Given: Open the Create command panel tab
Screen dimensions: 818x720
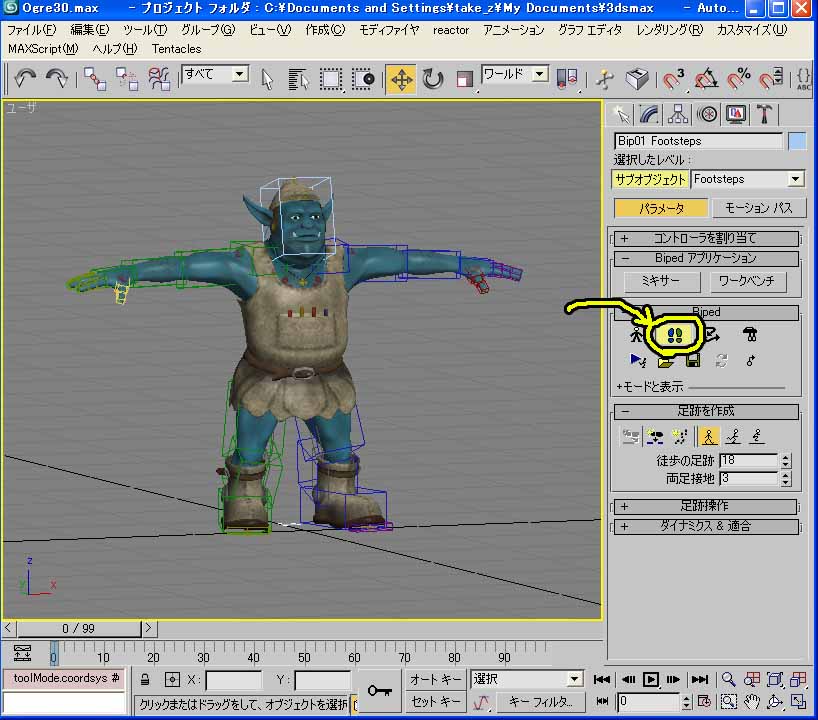Looking at the screenshot, I should point(620,114).
